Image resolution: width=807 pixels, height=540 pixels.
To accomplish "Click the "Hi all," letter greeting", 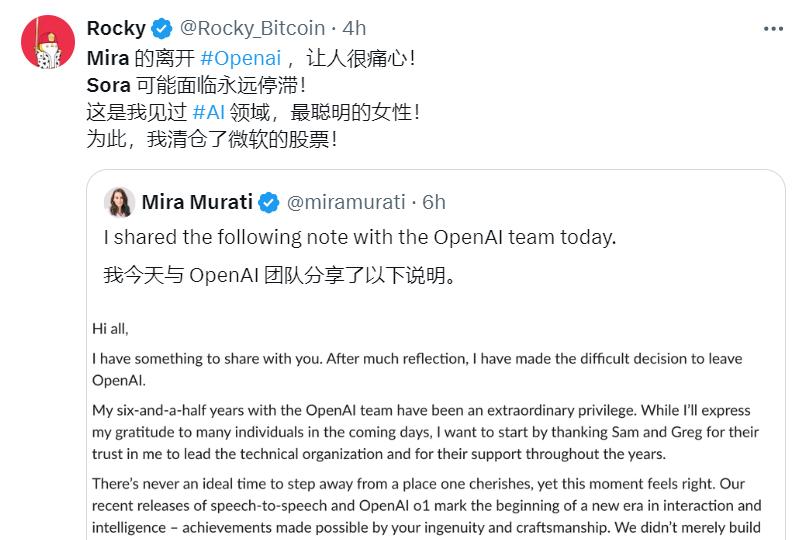I will tap(110, 327).
